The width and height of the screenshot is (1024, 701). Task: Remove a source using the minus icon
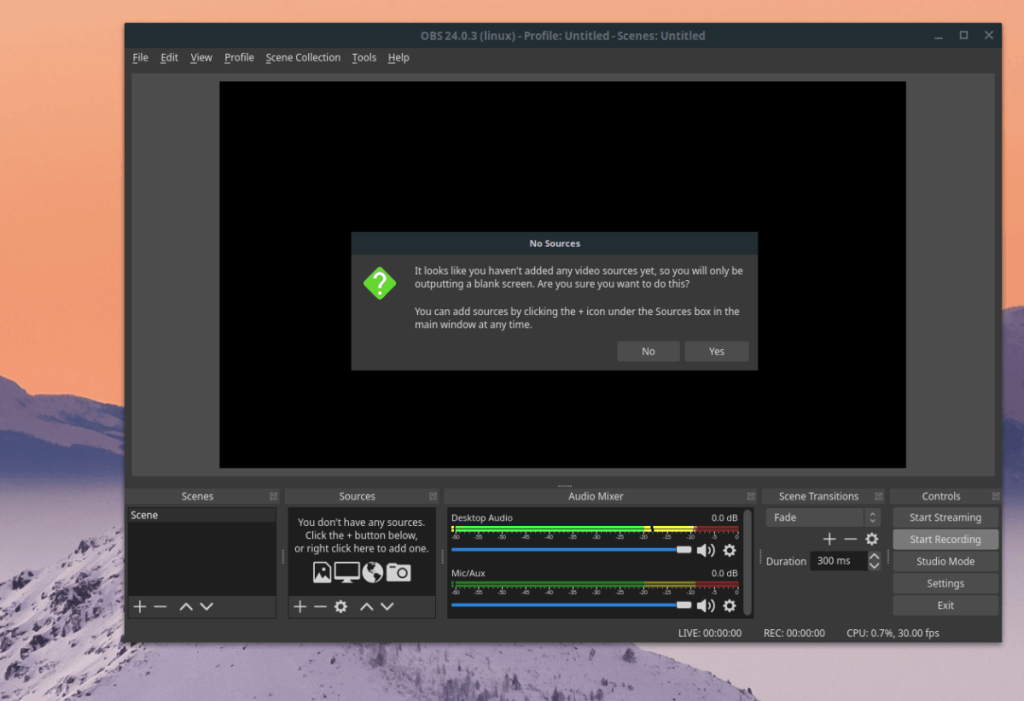click(x=320, y=606)
